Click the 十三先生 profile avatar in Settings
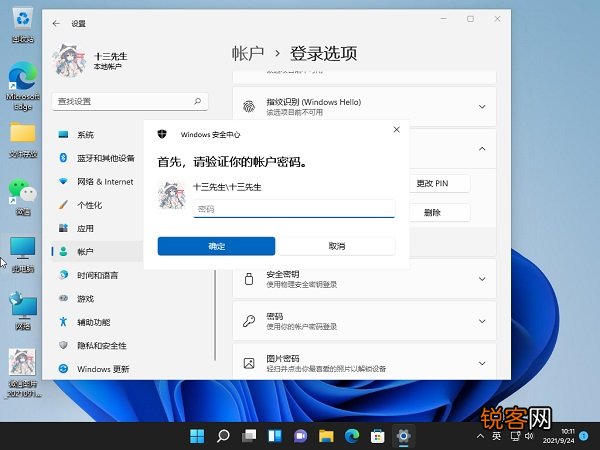Screen dimensions: 600x450 point(69,60)
